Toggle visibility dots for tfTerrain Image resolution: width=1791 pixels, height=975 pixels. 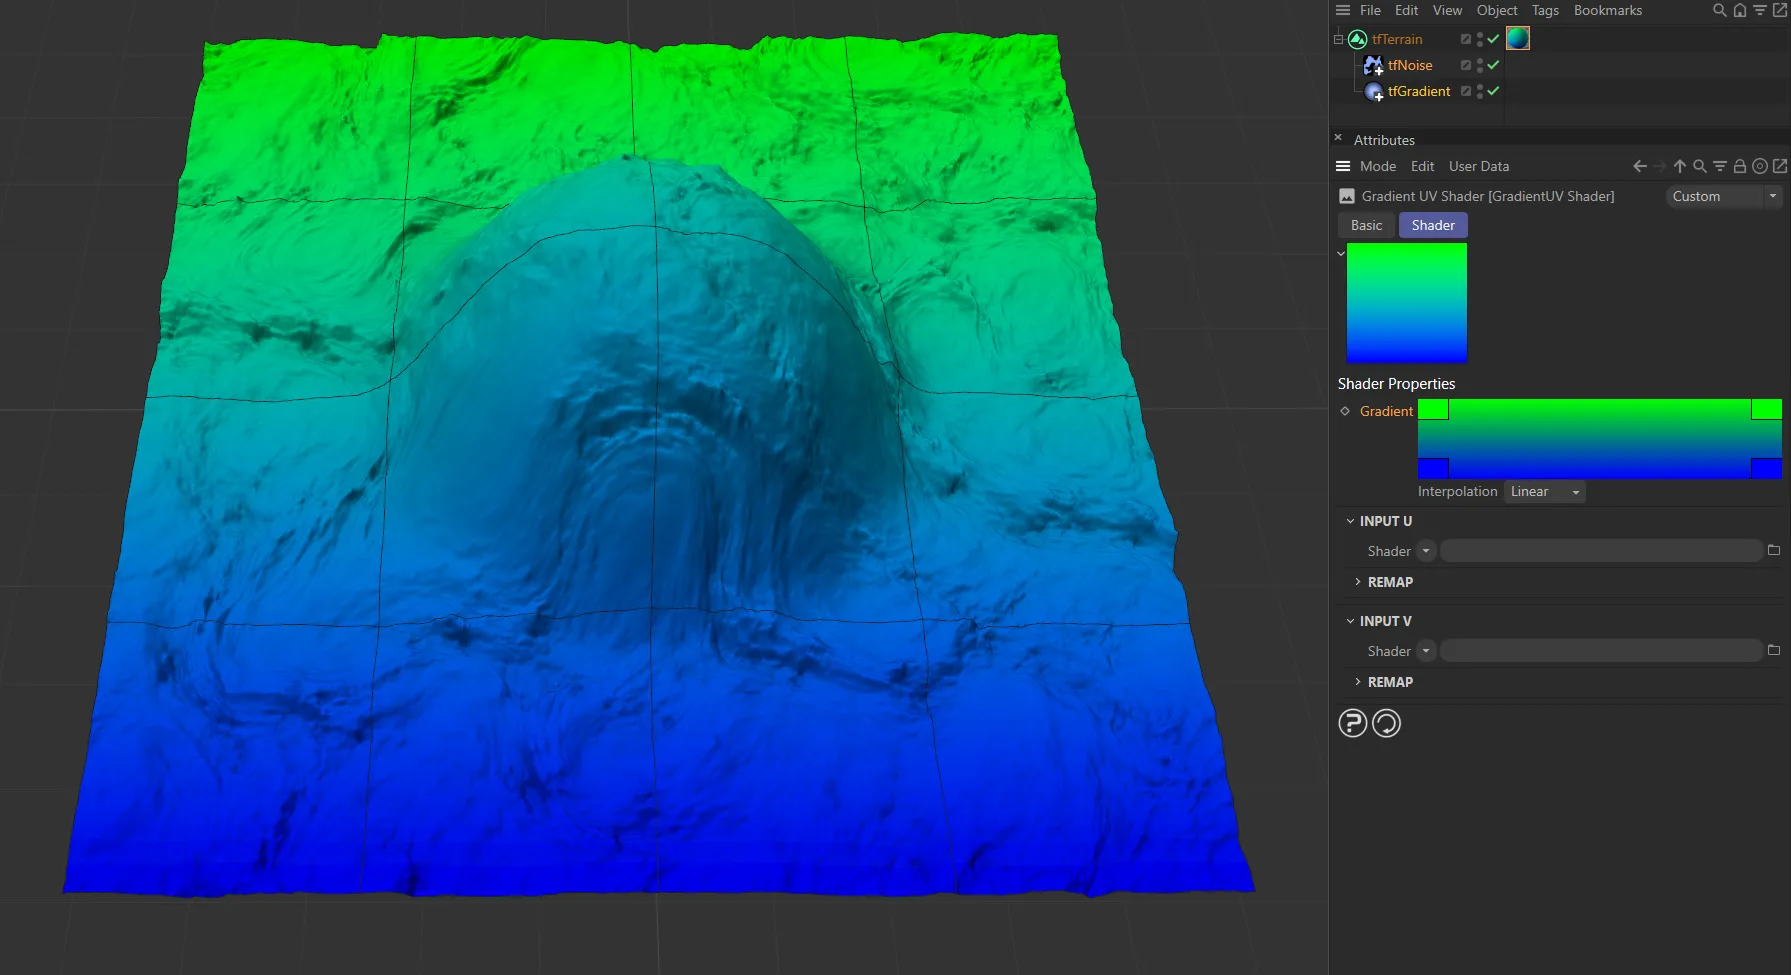point(1480,39)
